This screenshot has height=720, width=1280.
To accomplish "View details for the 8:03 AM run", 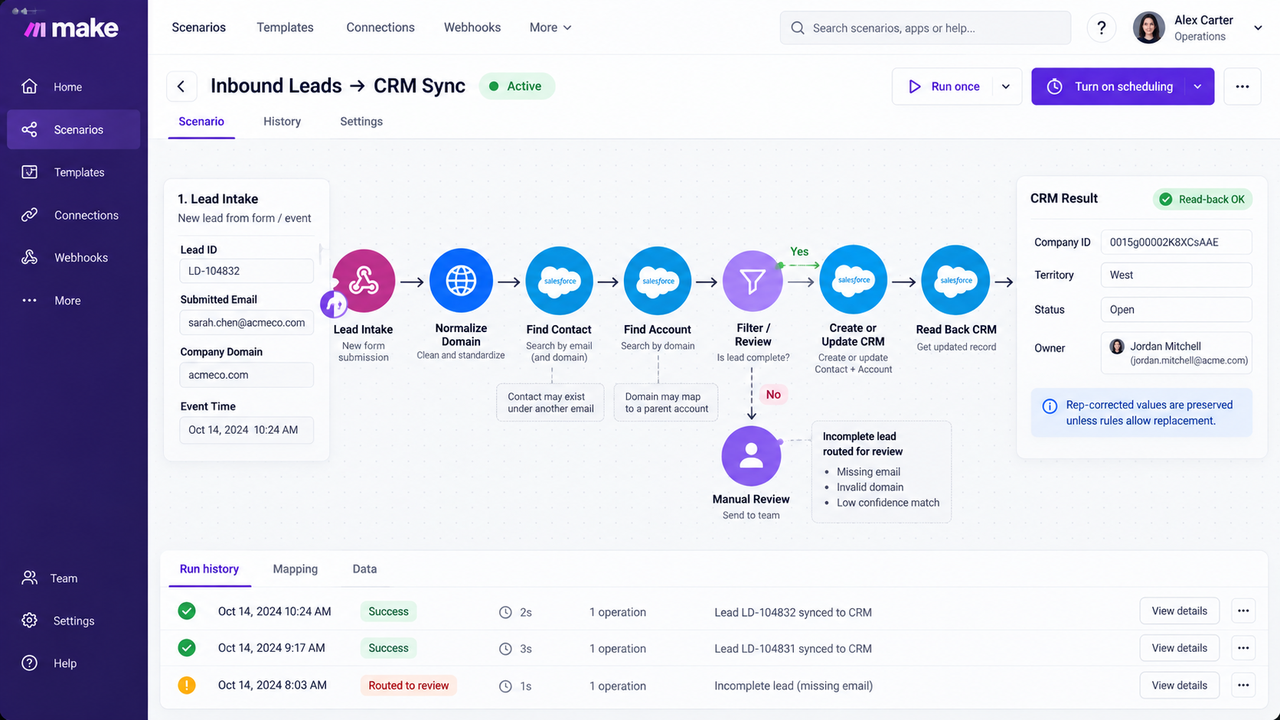I will pyautogui.click(x=1180, y=685).
